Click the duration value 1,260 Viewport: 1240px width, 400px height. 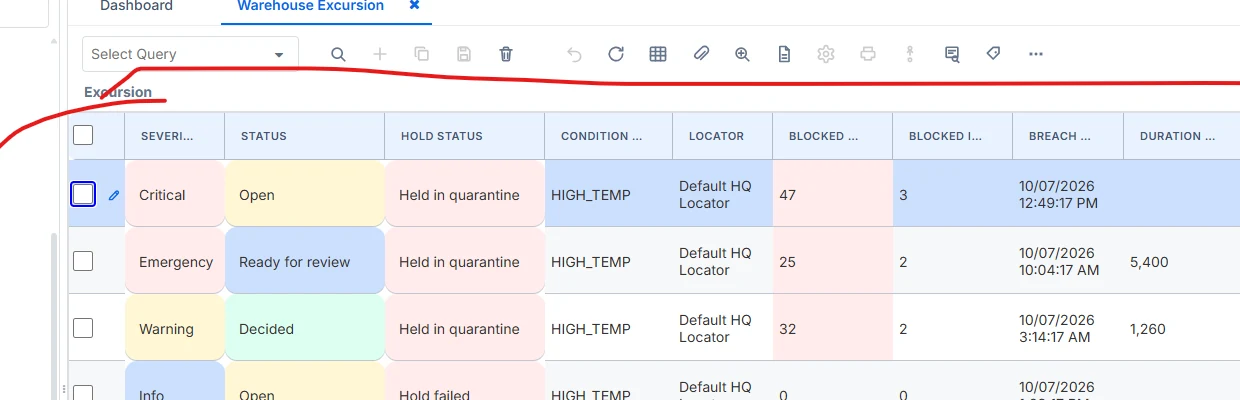tap(1147, 329)
